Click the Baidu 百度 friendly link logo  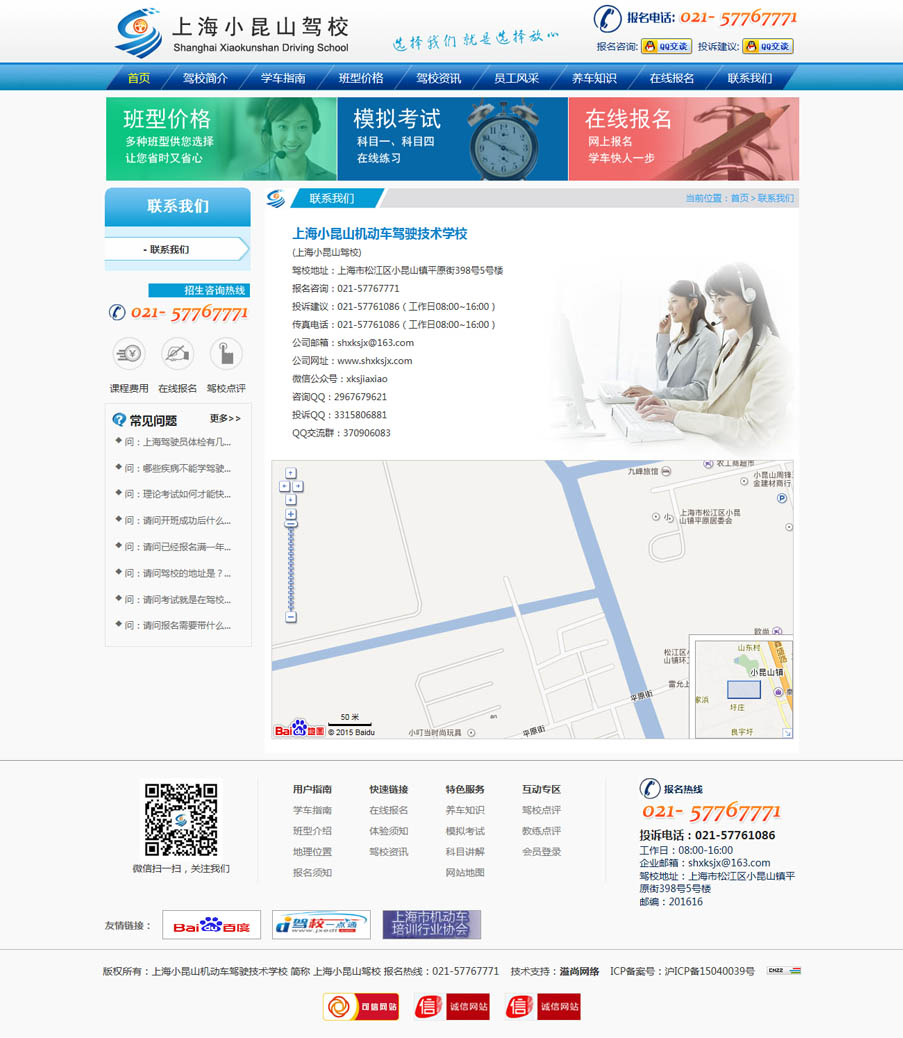[x=211, y=925]
